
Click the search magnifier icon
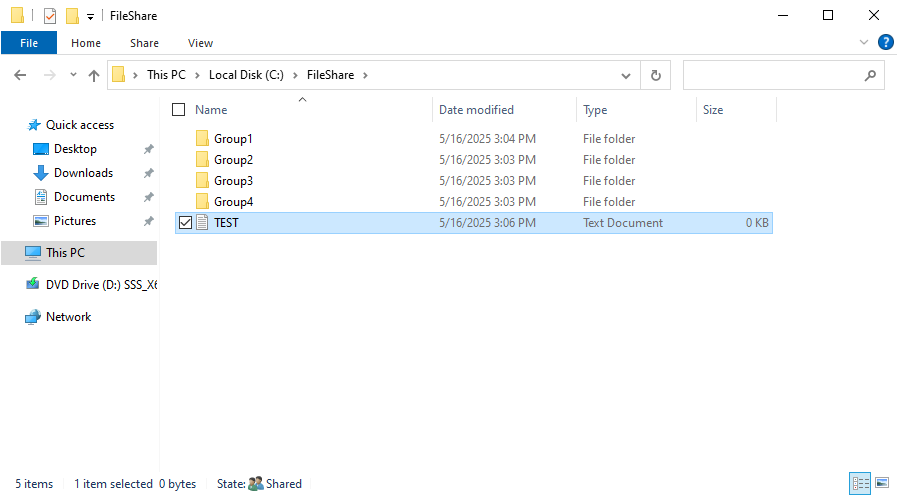coord(871,75)
